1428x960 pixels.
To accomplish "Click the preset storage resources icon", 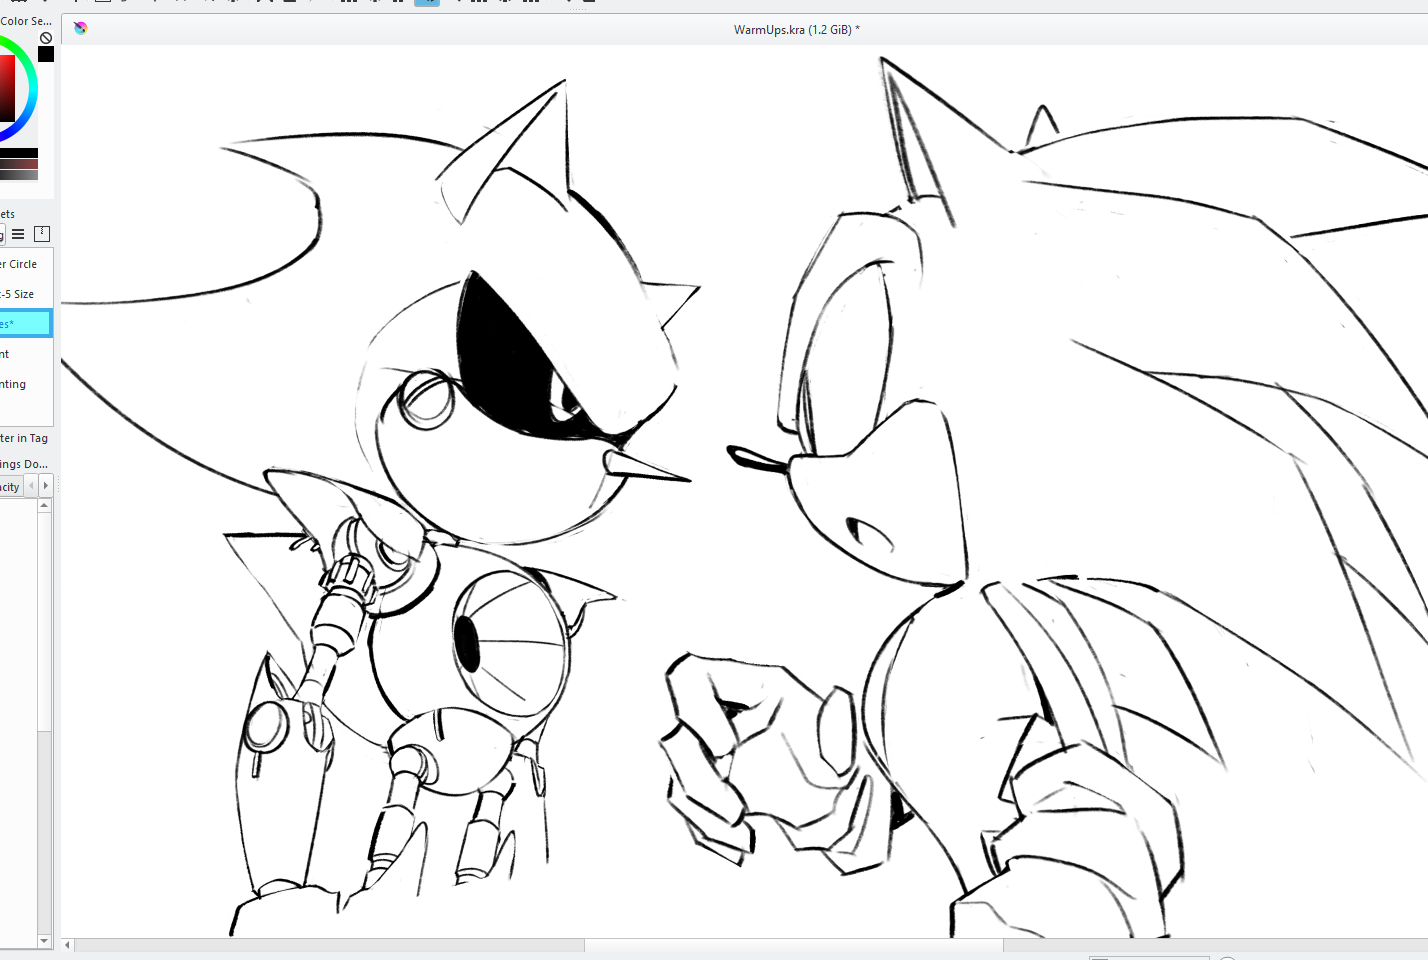I will (x=42, y=234).
